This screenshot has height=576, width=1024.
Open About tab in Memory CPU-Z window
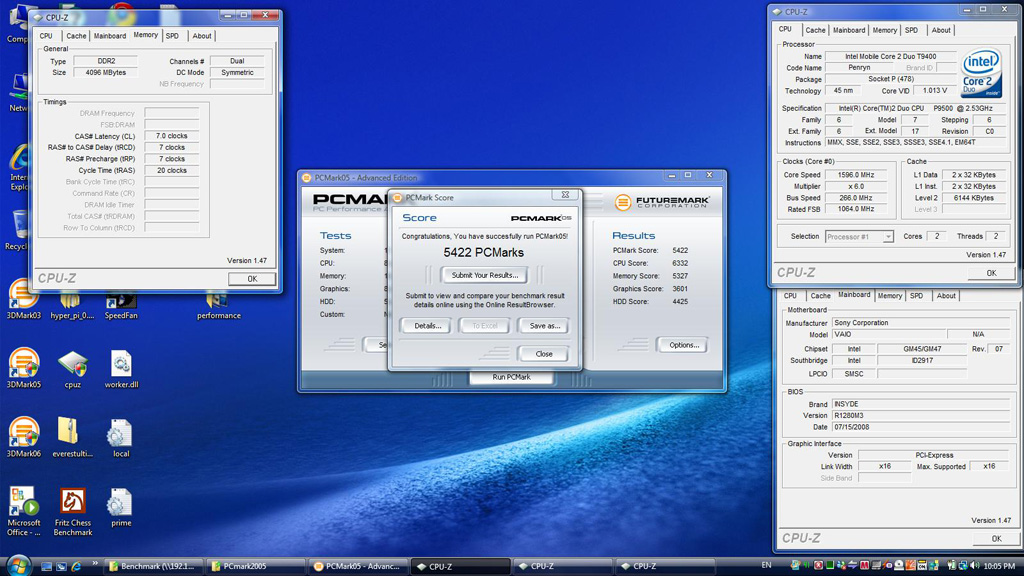pyautogui.click(x=202, y=36)
